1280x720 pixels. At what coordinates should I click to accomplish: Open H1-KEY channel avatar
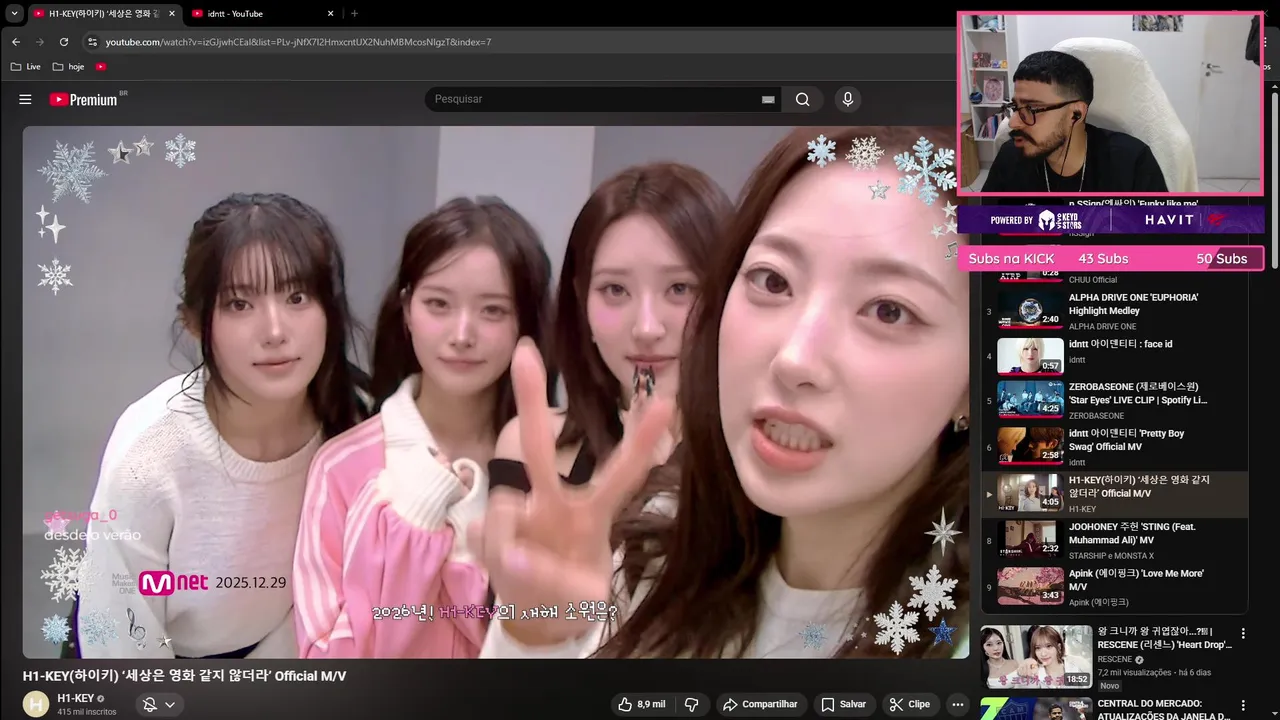[x=36, y=704]
